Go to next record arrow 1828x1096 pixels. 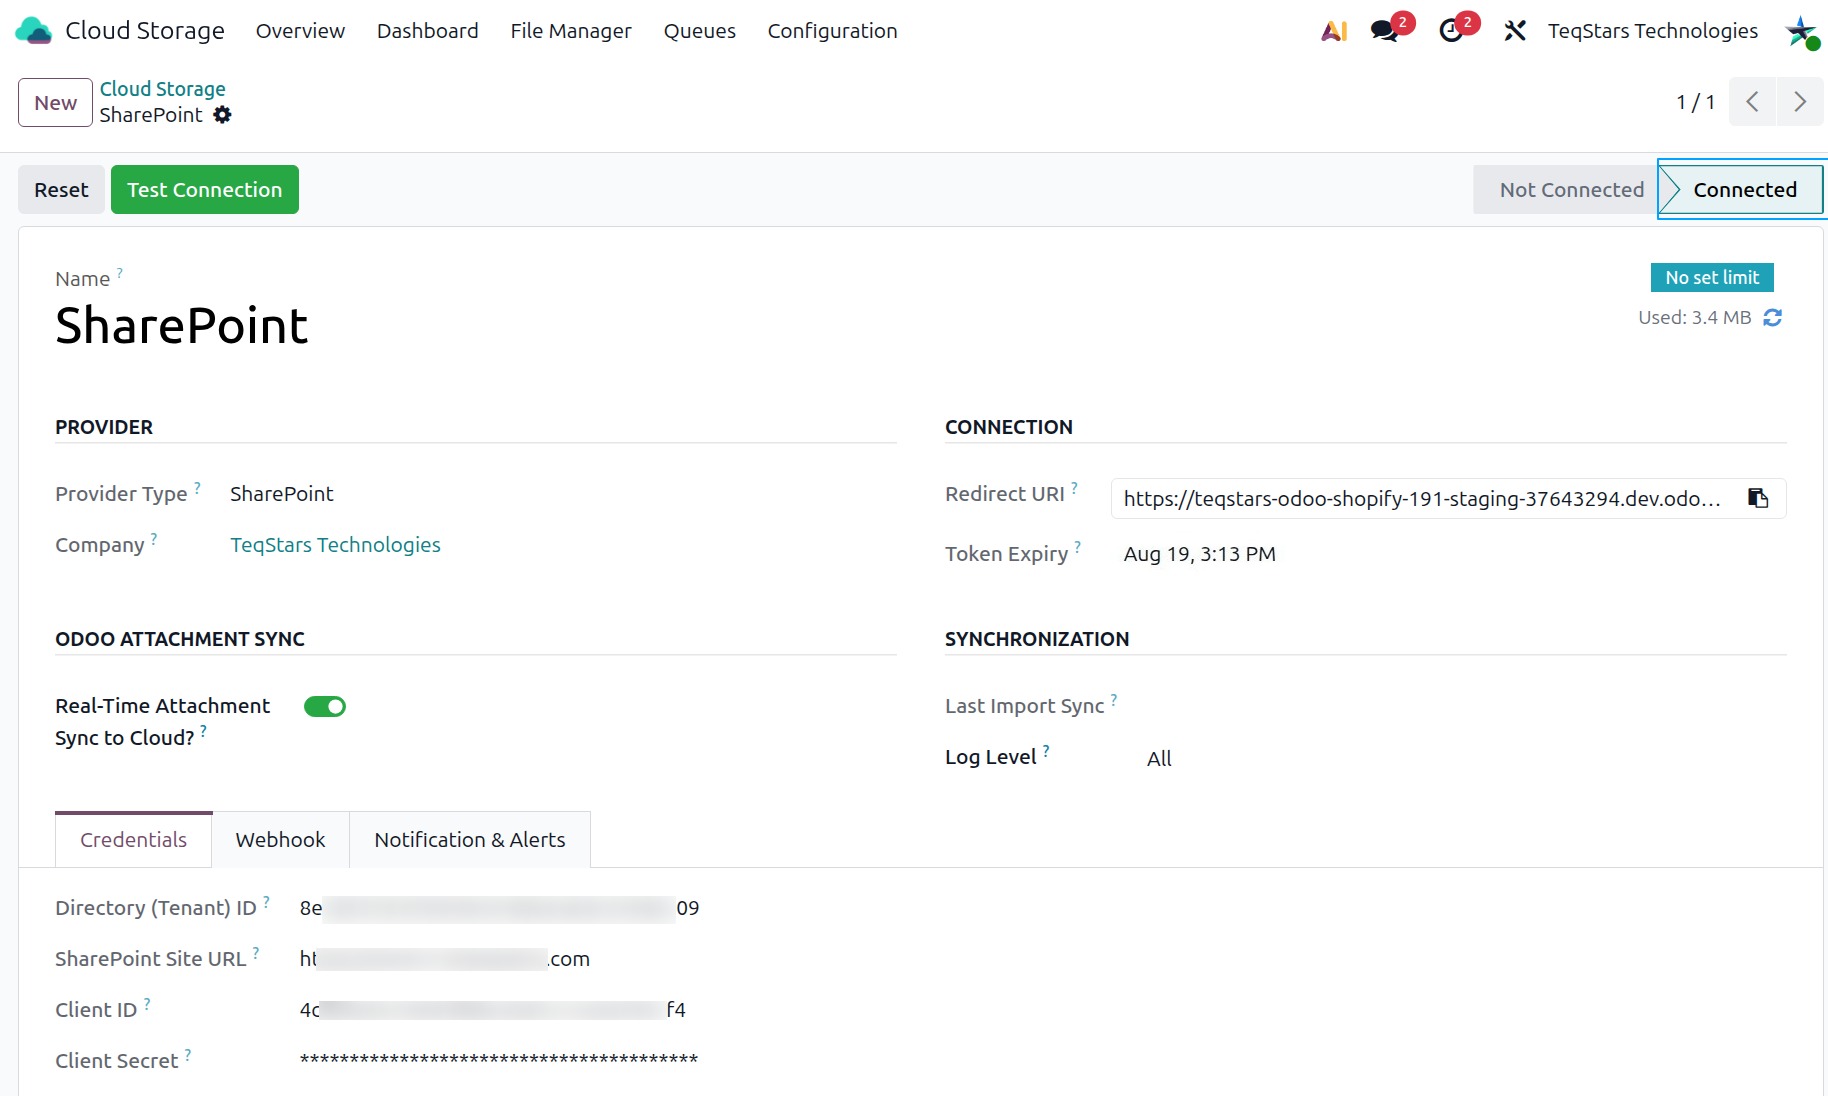(1800, 102)
